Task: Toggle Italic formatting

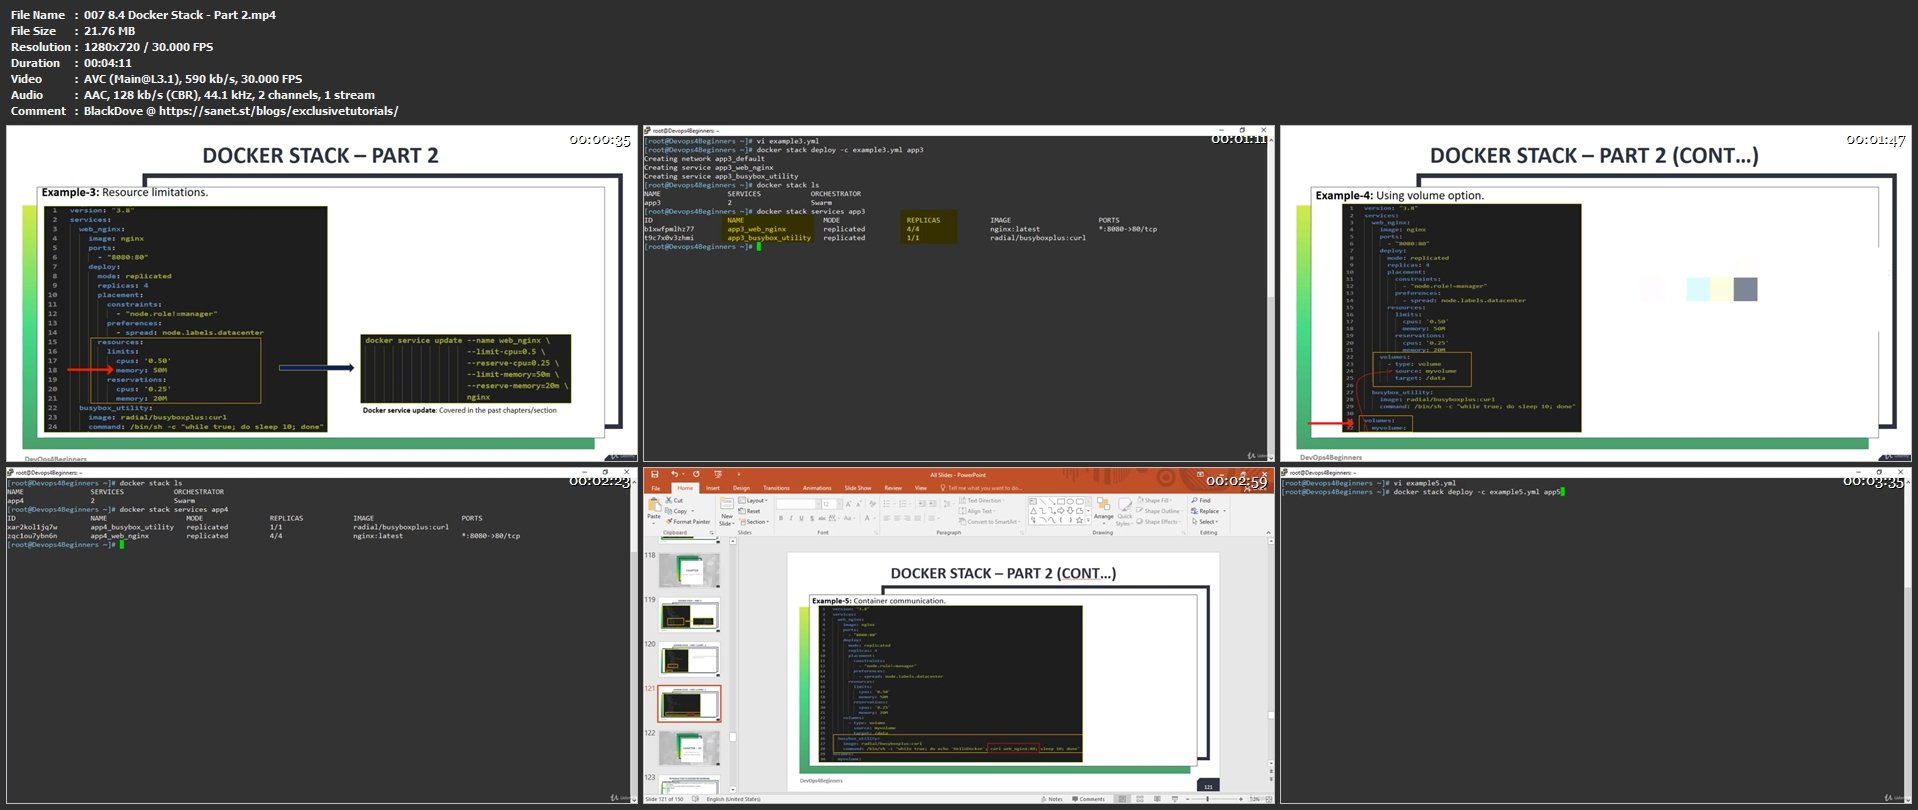Action: tap(791, 518)
